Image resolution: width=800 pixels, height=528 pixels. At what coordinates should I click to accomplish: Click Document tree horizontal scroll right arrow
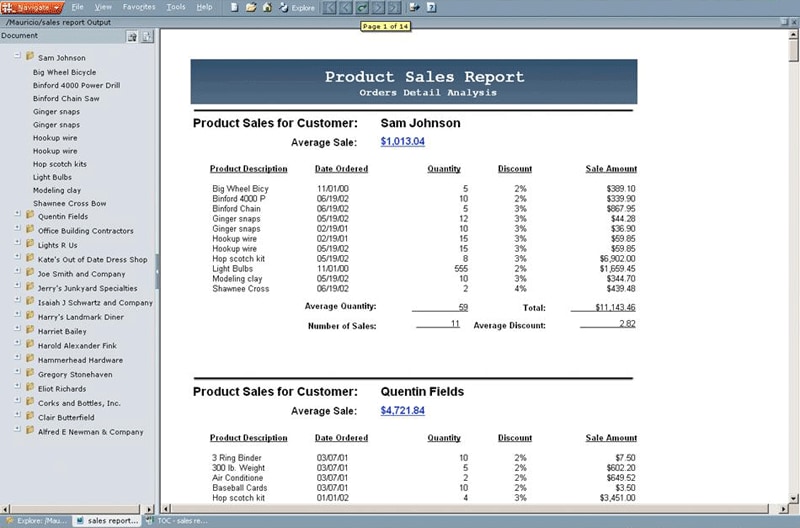tap(148, 509)
